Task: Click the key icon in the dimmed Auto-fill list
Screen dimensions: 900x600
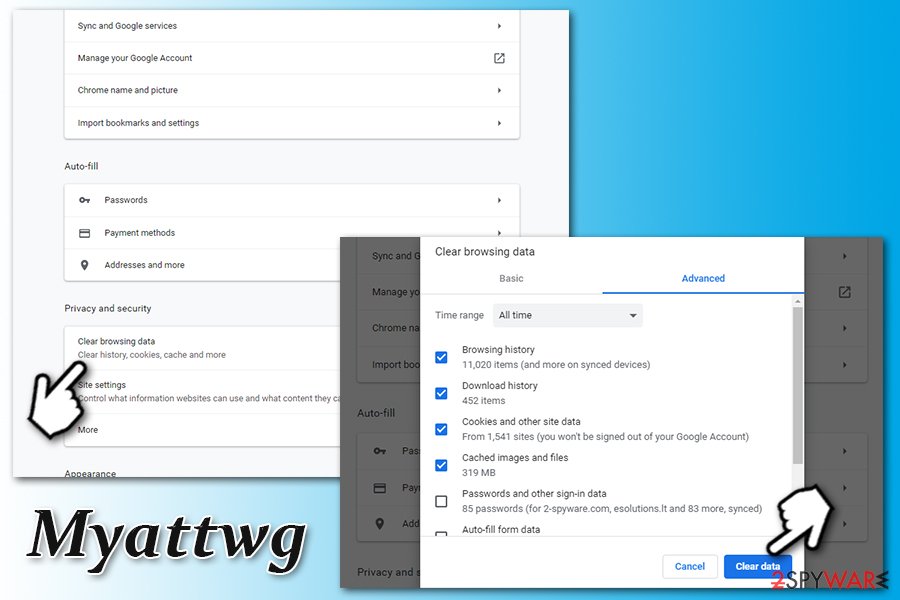Action: click(380, 451)
